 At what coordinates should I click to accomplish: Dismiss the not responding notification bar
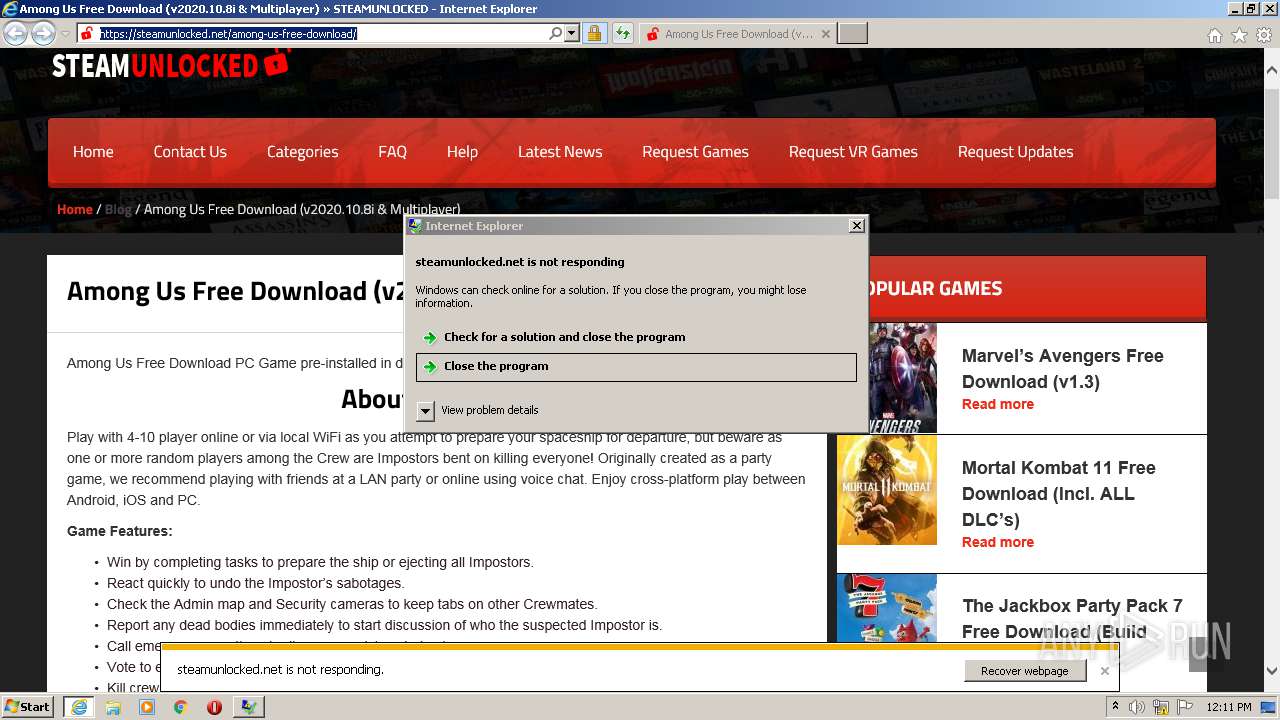[x=1104, y=671]
